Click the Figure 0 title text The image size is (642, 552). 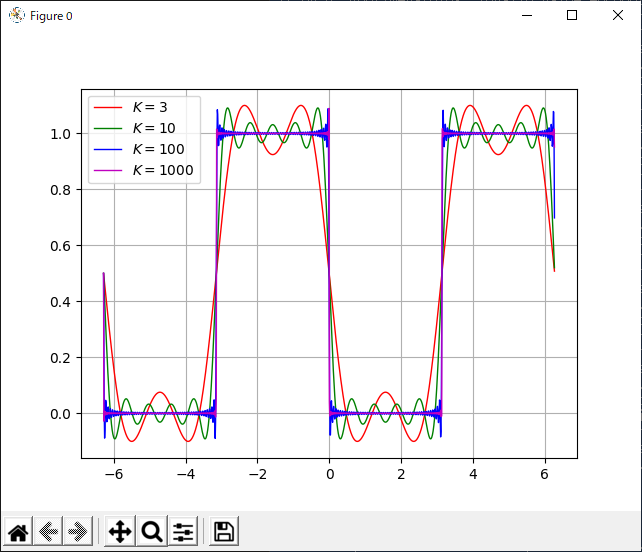51,16
